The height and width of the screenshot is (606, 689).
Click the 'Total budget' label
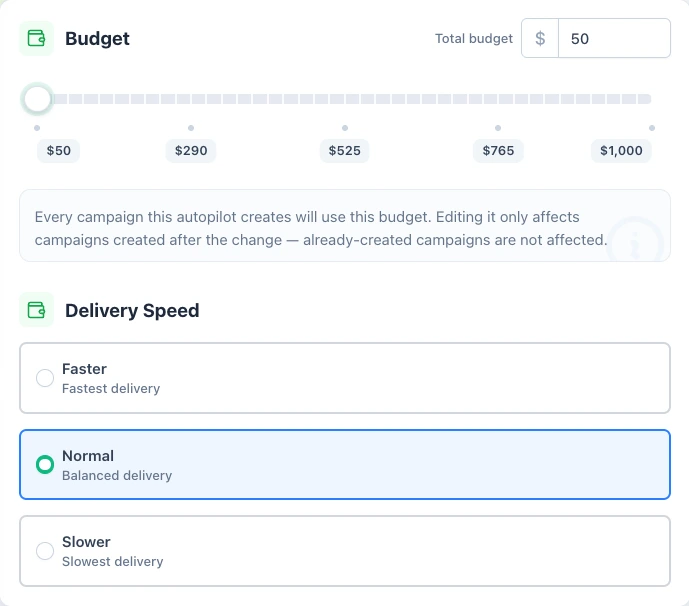click(x=474, y=39)
